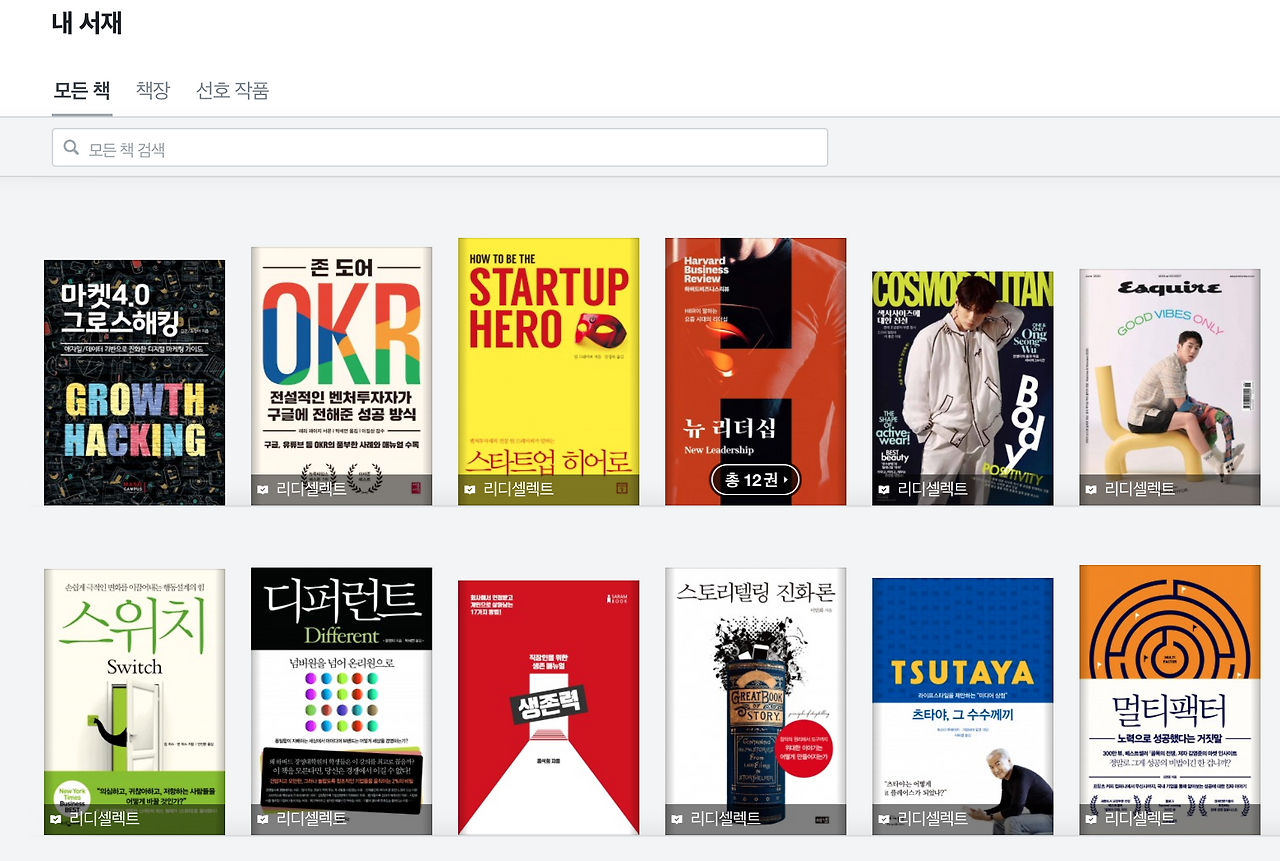Screen dimensions: 1280x861
Task: Open the 마켓4.0 그로스해킹 book cover
Action: tap(135, 383)
